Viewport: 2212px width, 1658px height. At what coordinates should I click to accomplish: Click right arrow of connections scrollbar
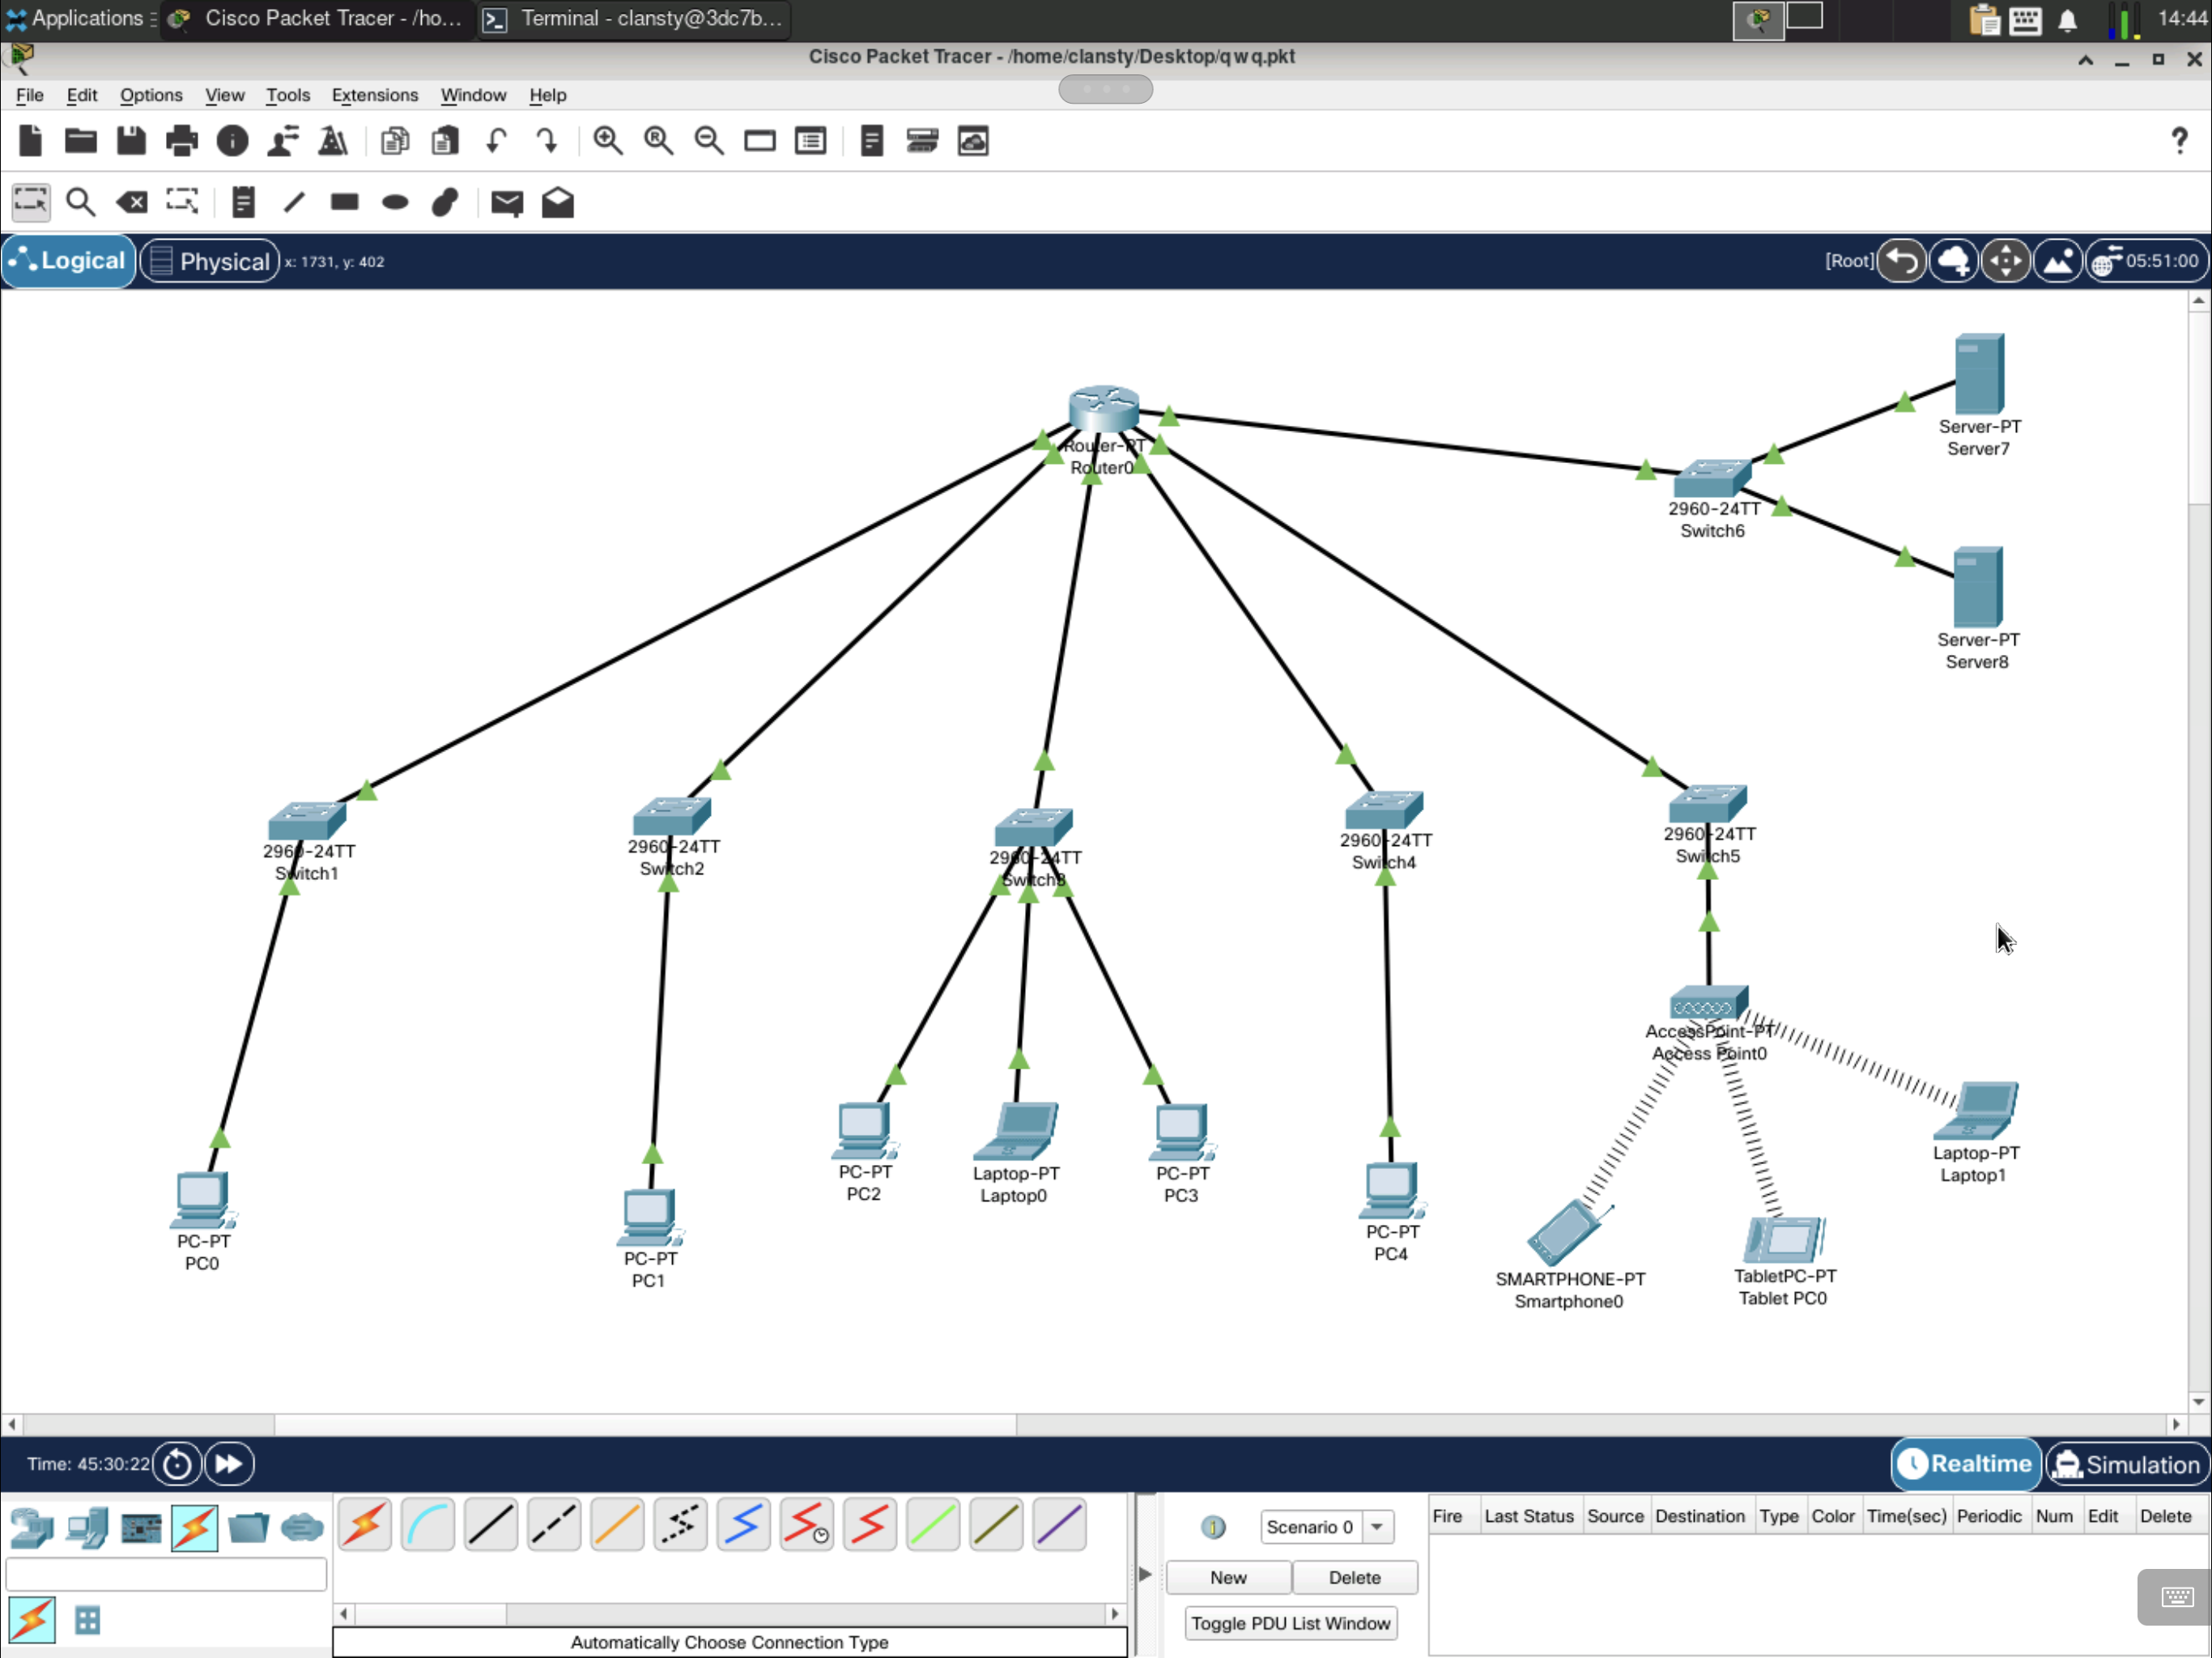click(x=1115, y=1613)
